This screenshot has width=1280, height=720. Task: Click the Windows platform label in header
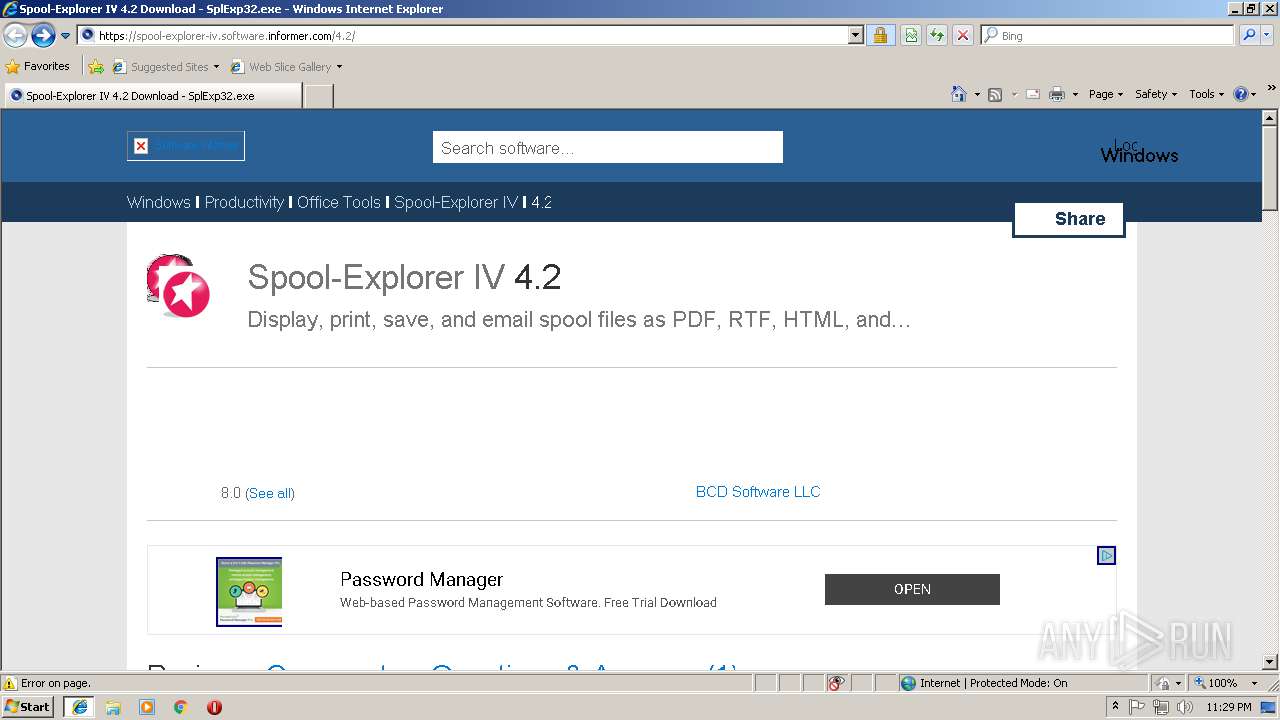coord(1139,155)
